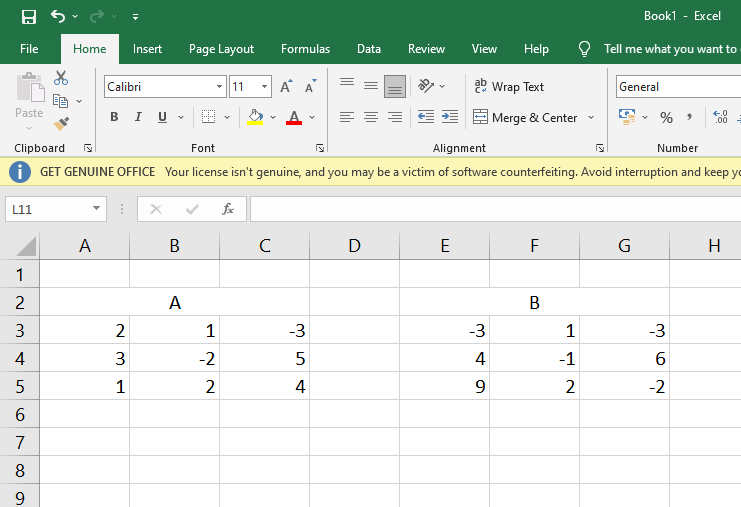Open the Formulas tab
The image size is (741, 507).
tap(305, 49)
